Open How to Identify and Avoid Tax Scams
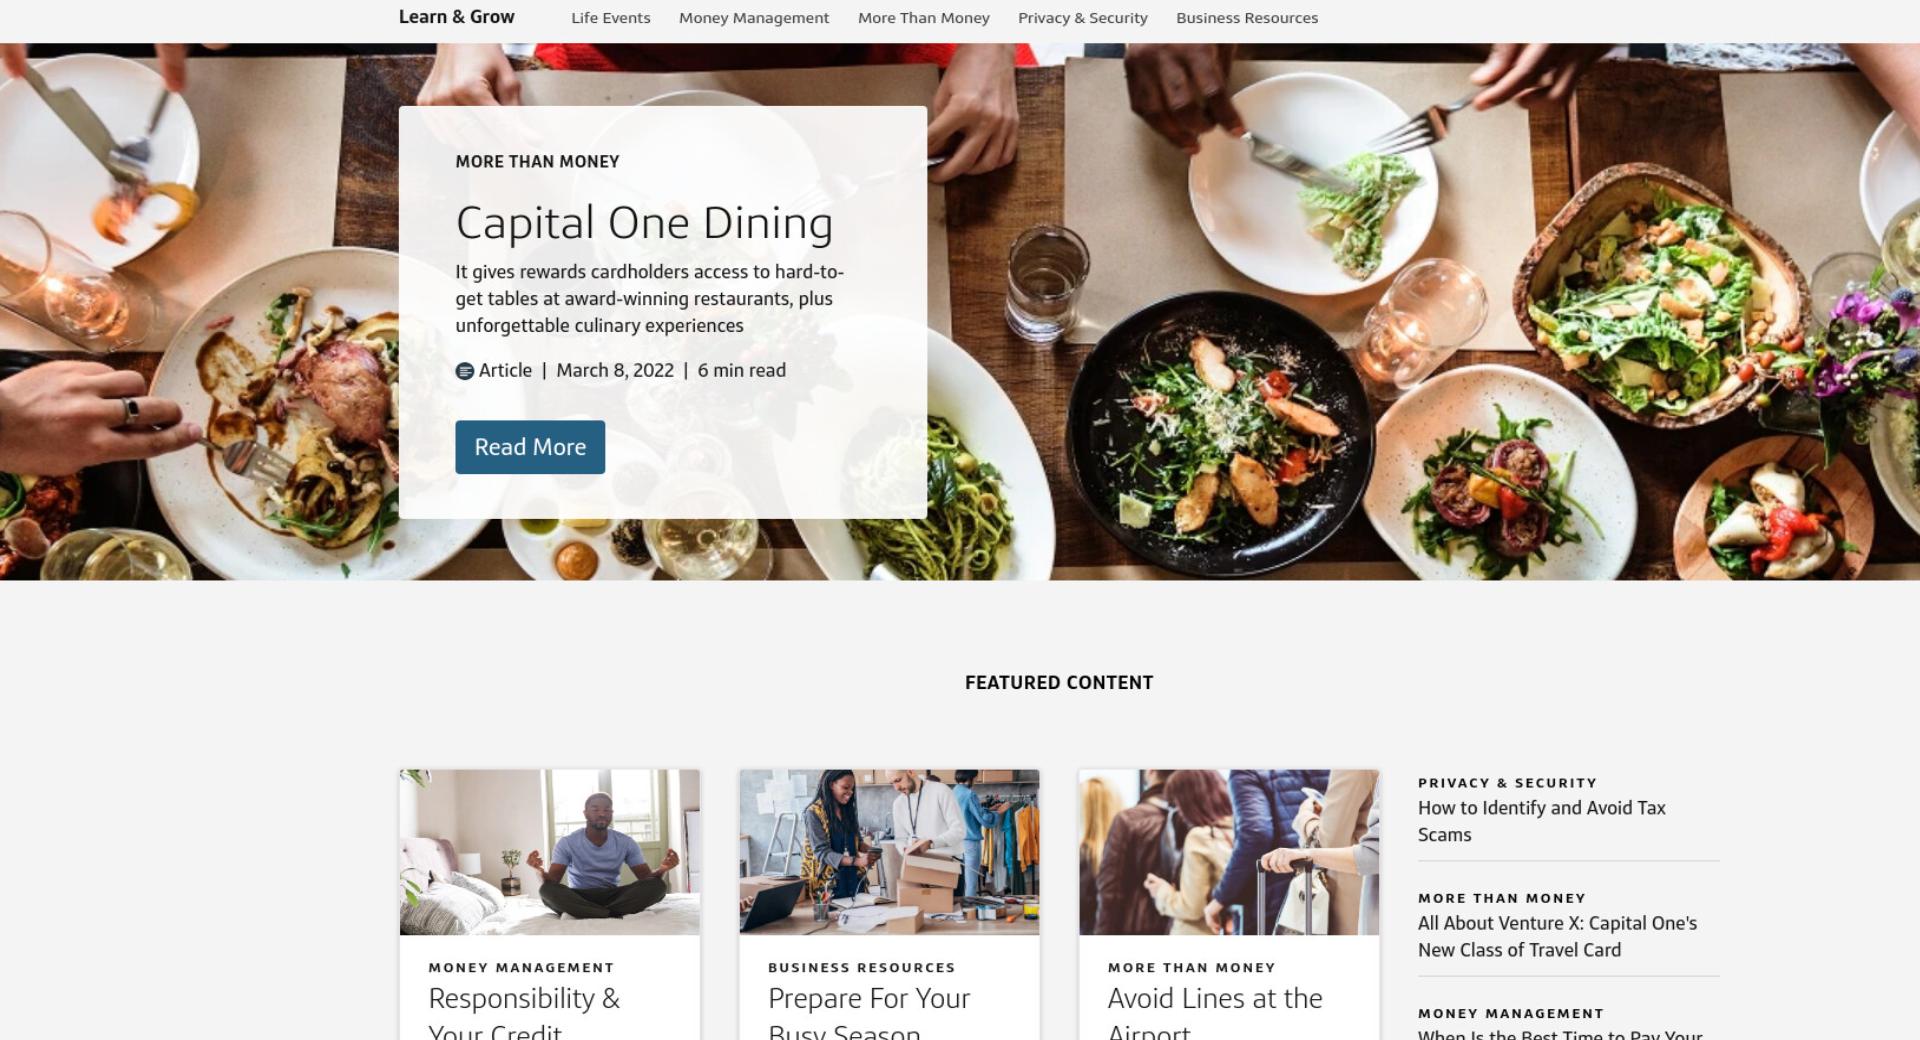Screen dimensions: 1920x1040 (x=1542, y=821)
